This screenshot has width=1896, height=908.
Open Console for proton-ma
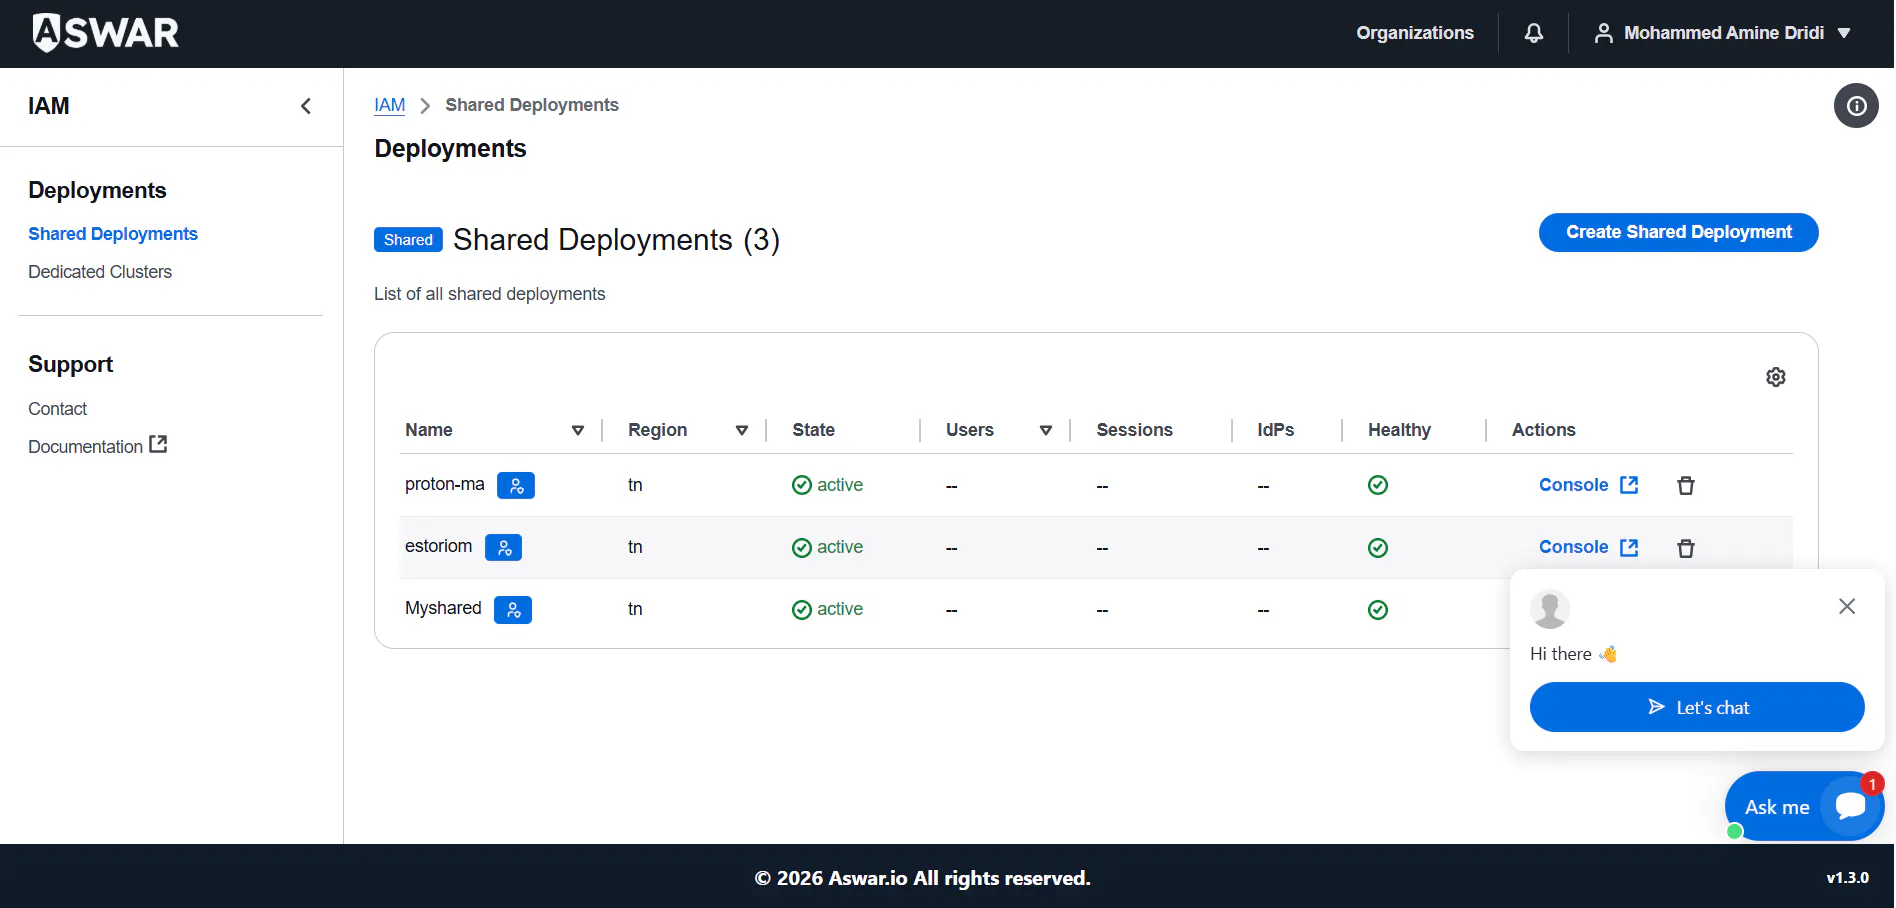tap(1589, 485)
